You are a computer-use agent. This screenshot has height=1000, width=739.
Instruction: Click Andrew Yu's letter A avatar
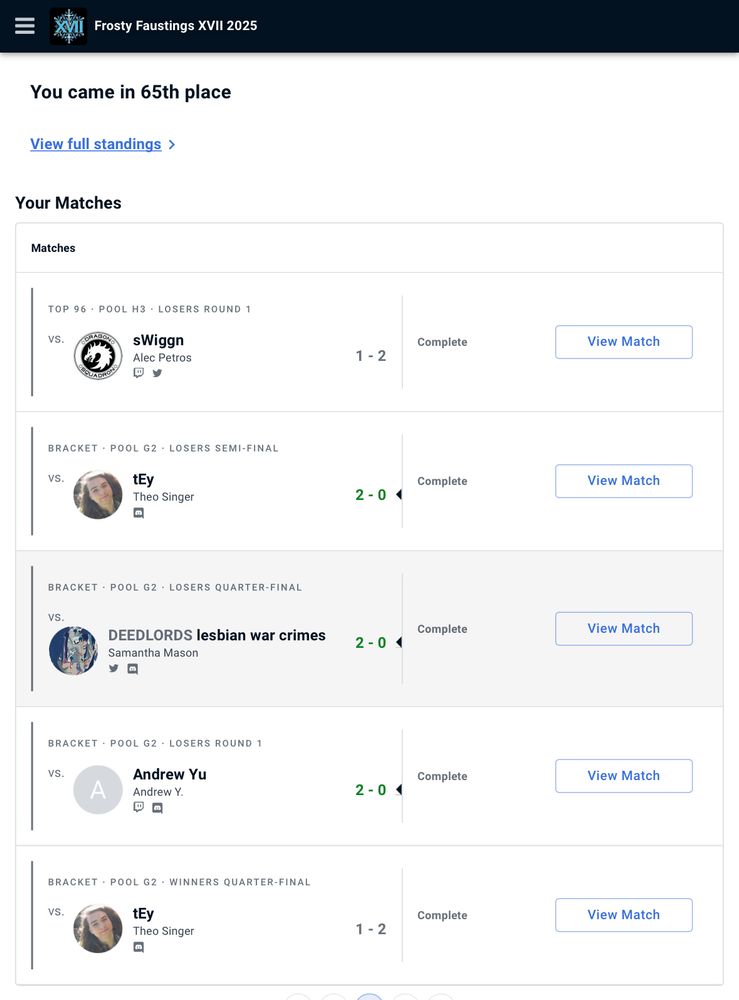point(98,790)
